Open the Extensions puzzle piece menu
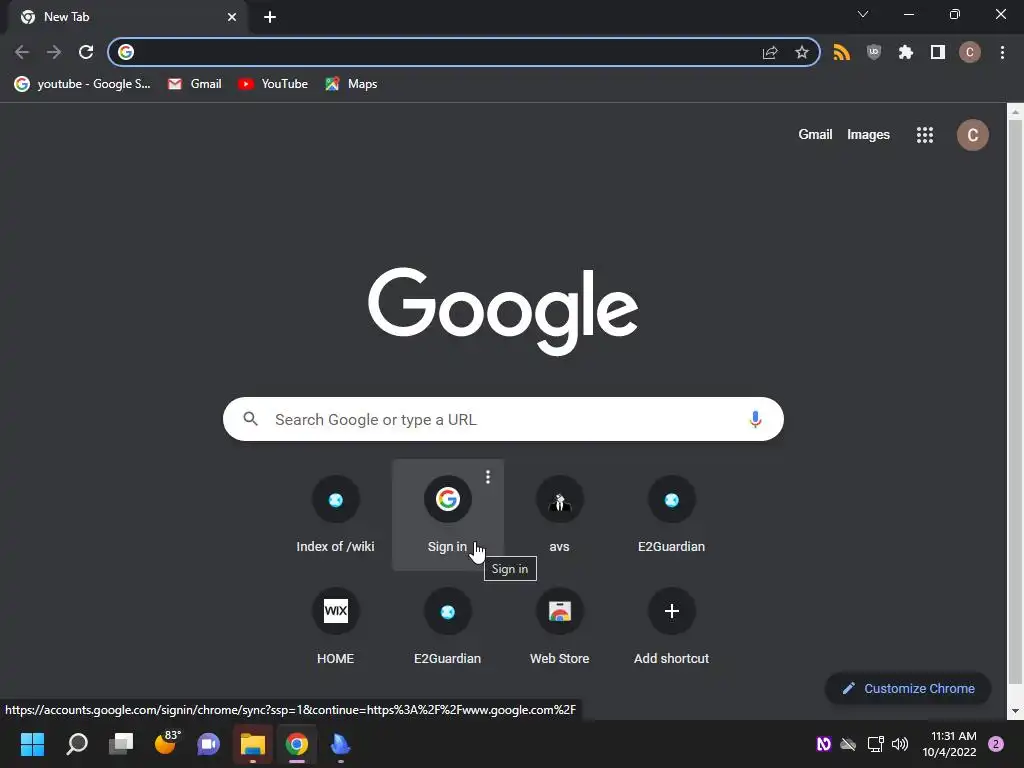1024x768 pixels. point(906,52)
